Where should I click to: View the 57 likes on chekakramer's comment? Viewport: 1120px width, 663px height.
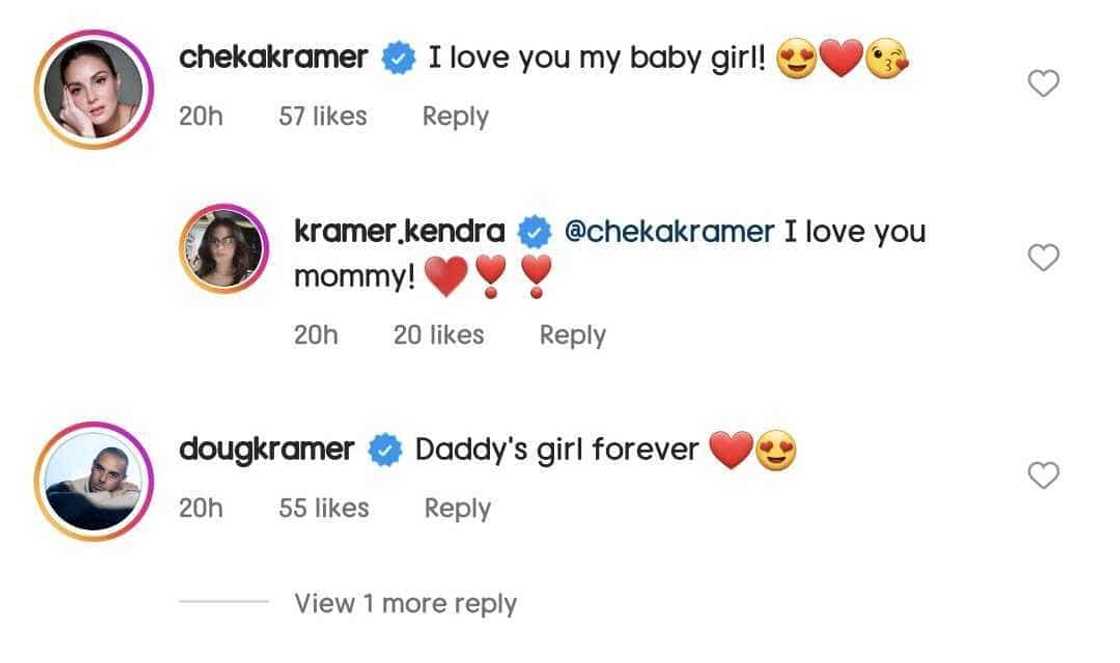point(322,116)
